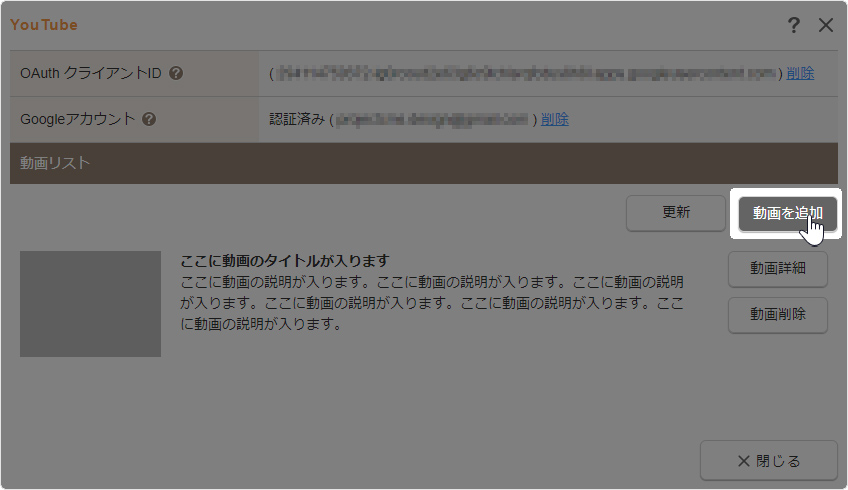Screen dimensions: 848x490
Task: Open the help question mark in dialog header
Action: (793, 25)
